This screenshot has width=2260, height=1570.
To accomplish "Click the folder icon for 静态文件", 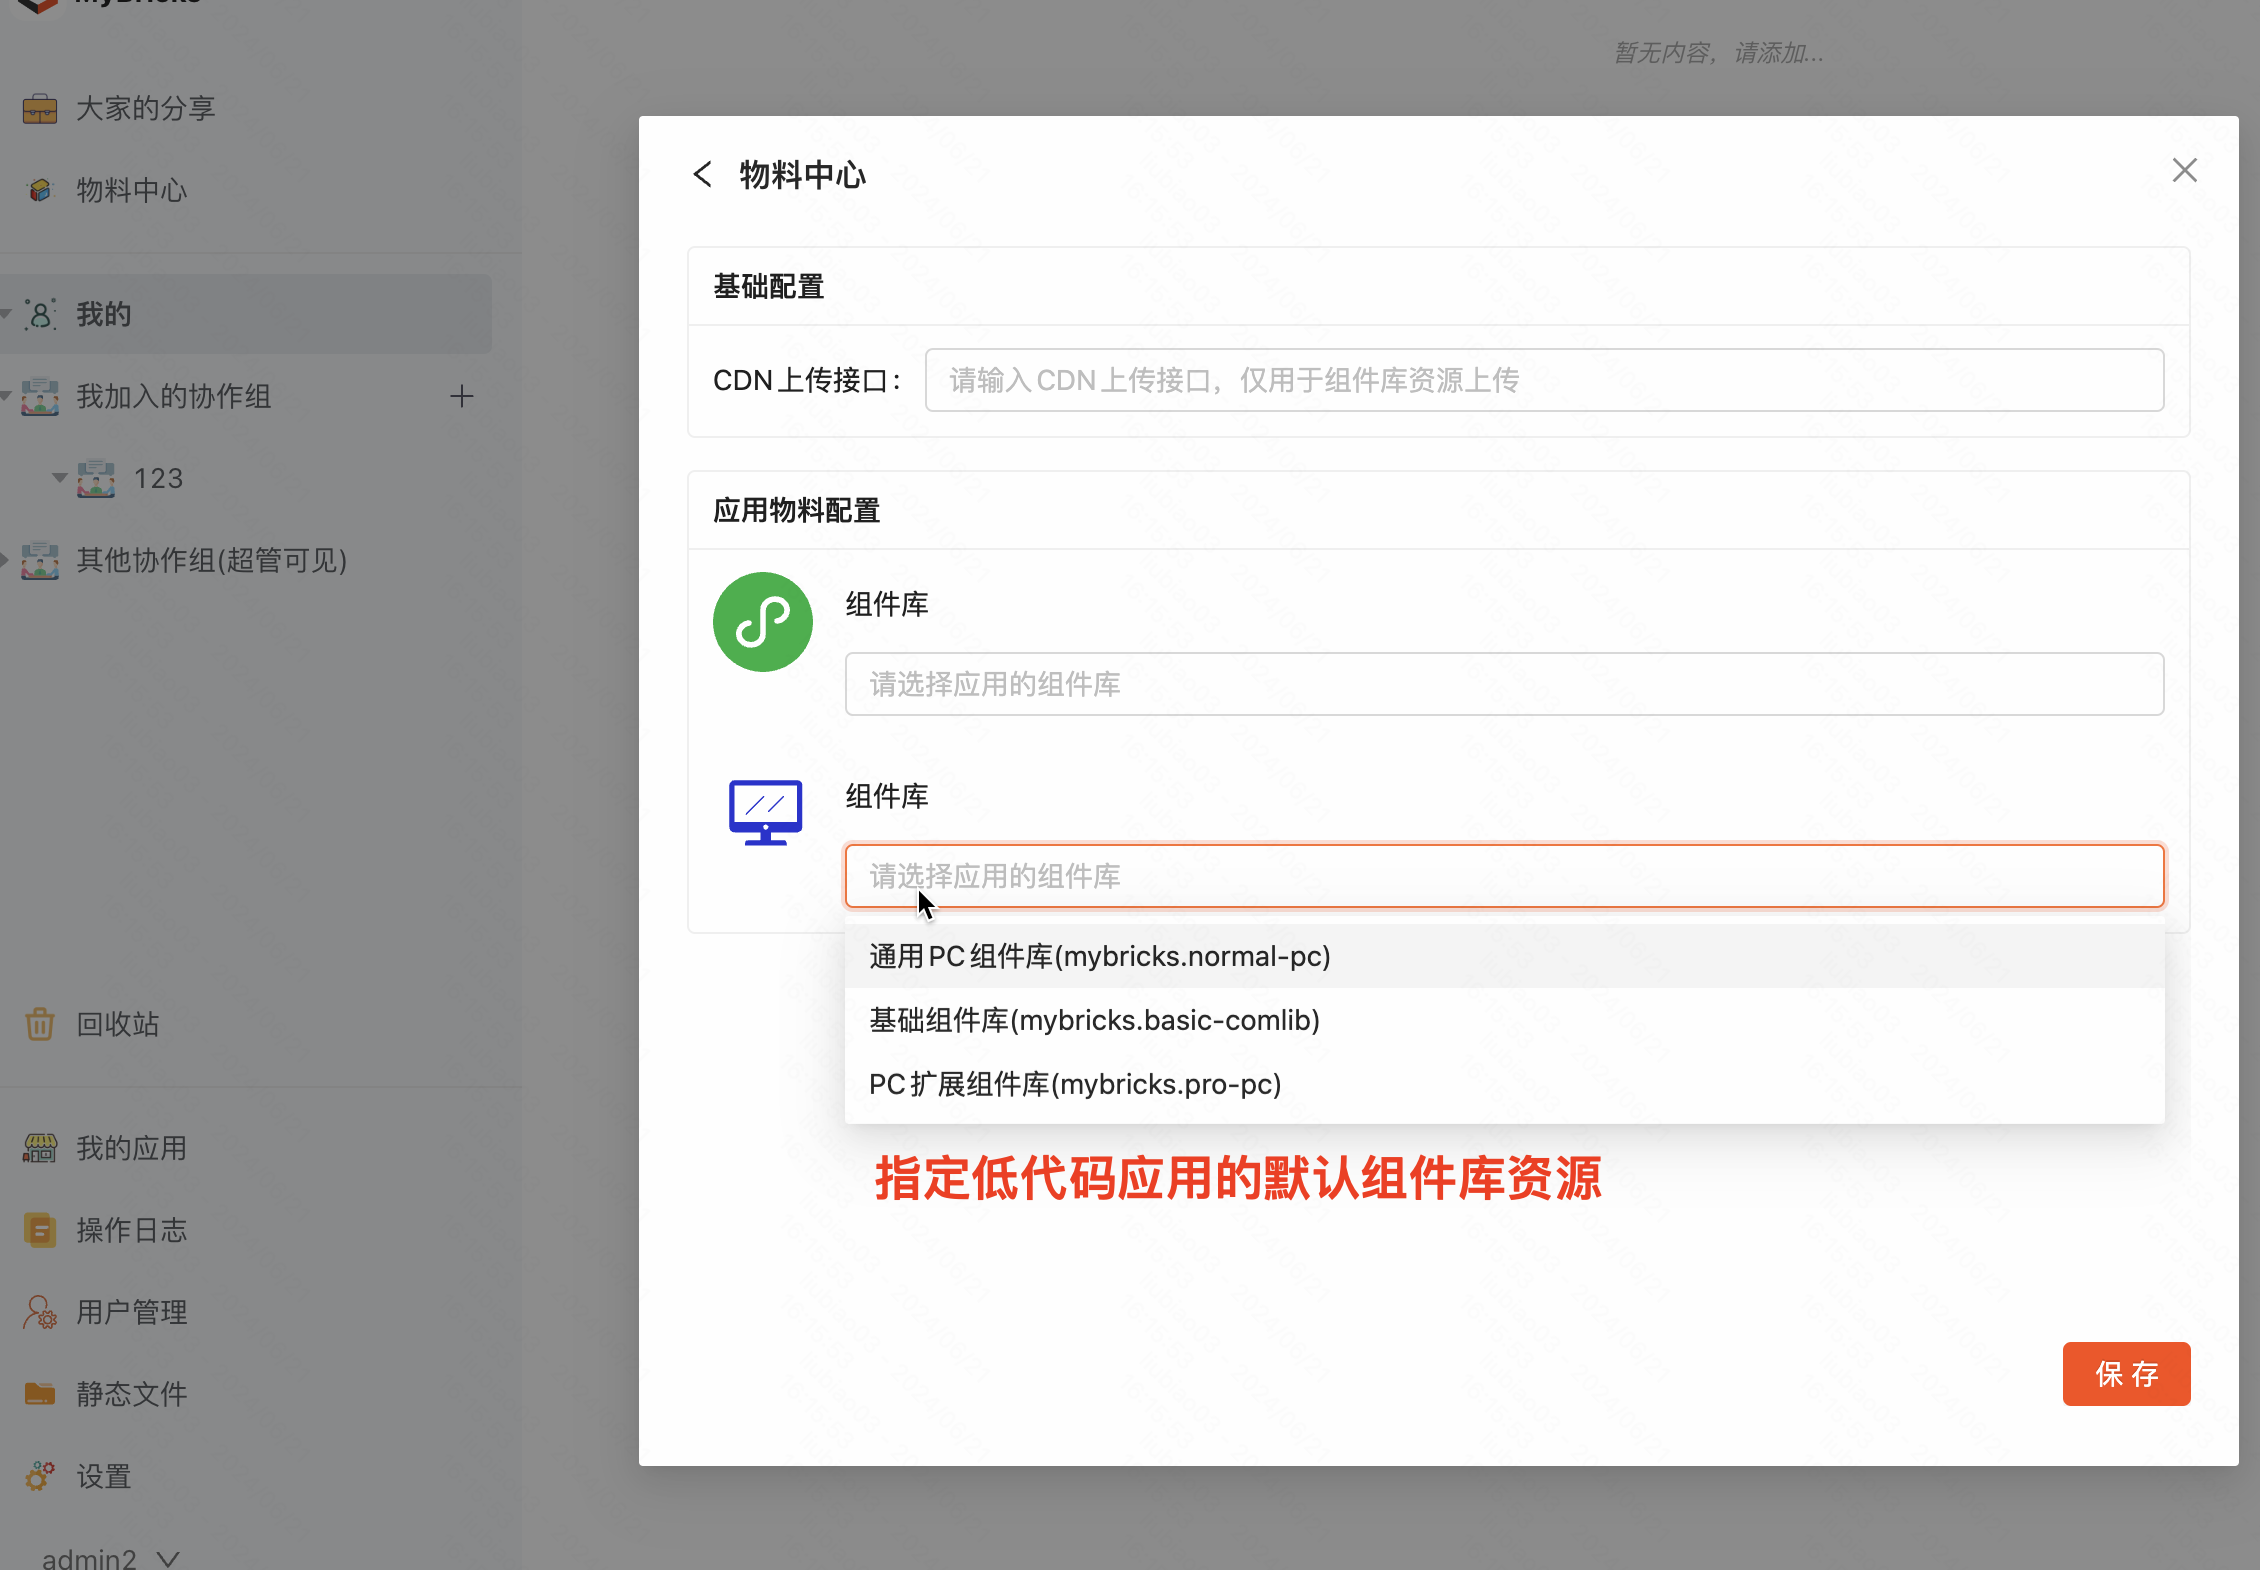I will 40,1394.
